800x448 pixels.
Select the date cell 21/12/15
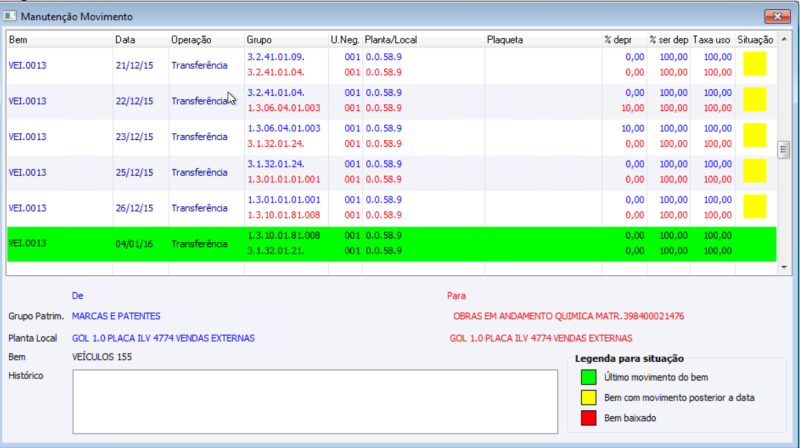134,65
